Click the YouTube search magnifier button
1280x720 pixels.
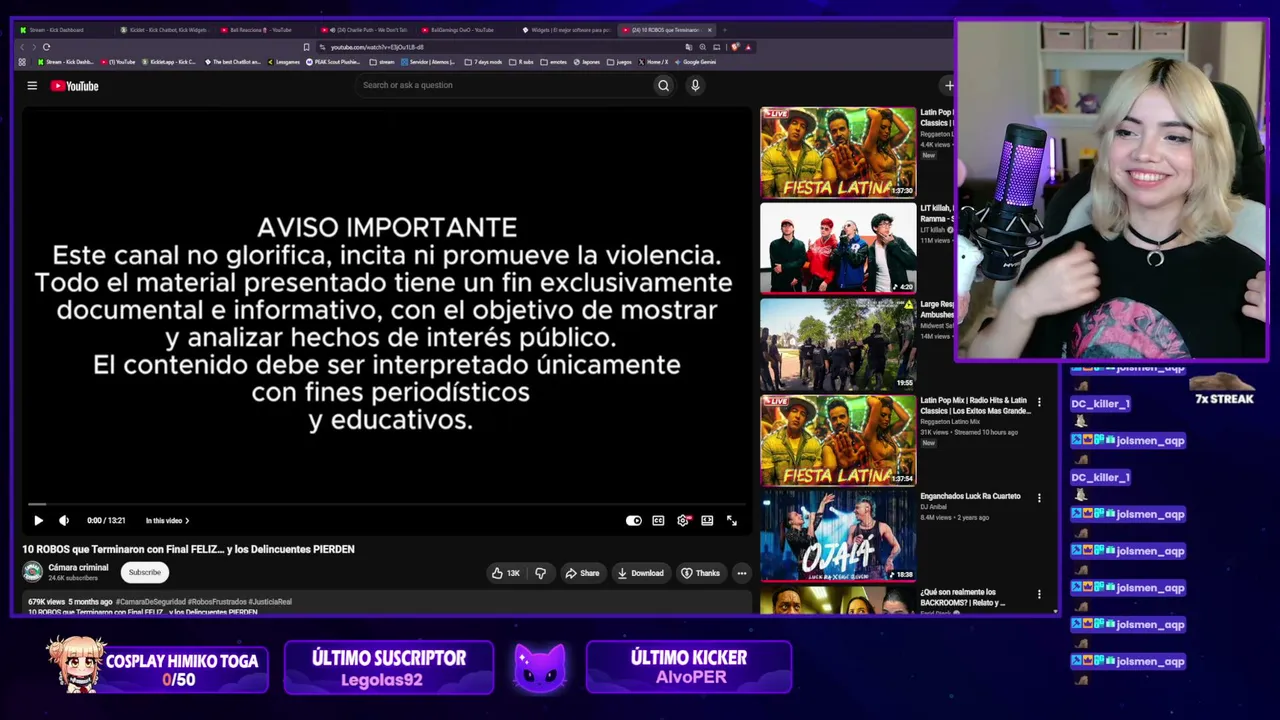(663, 85)
